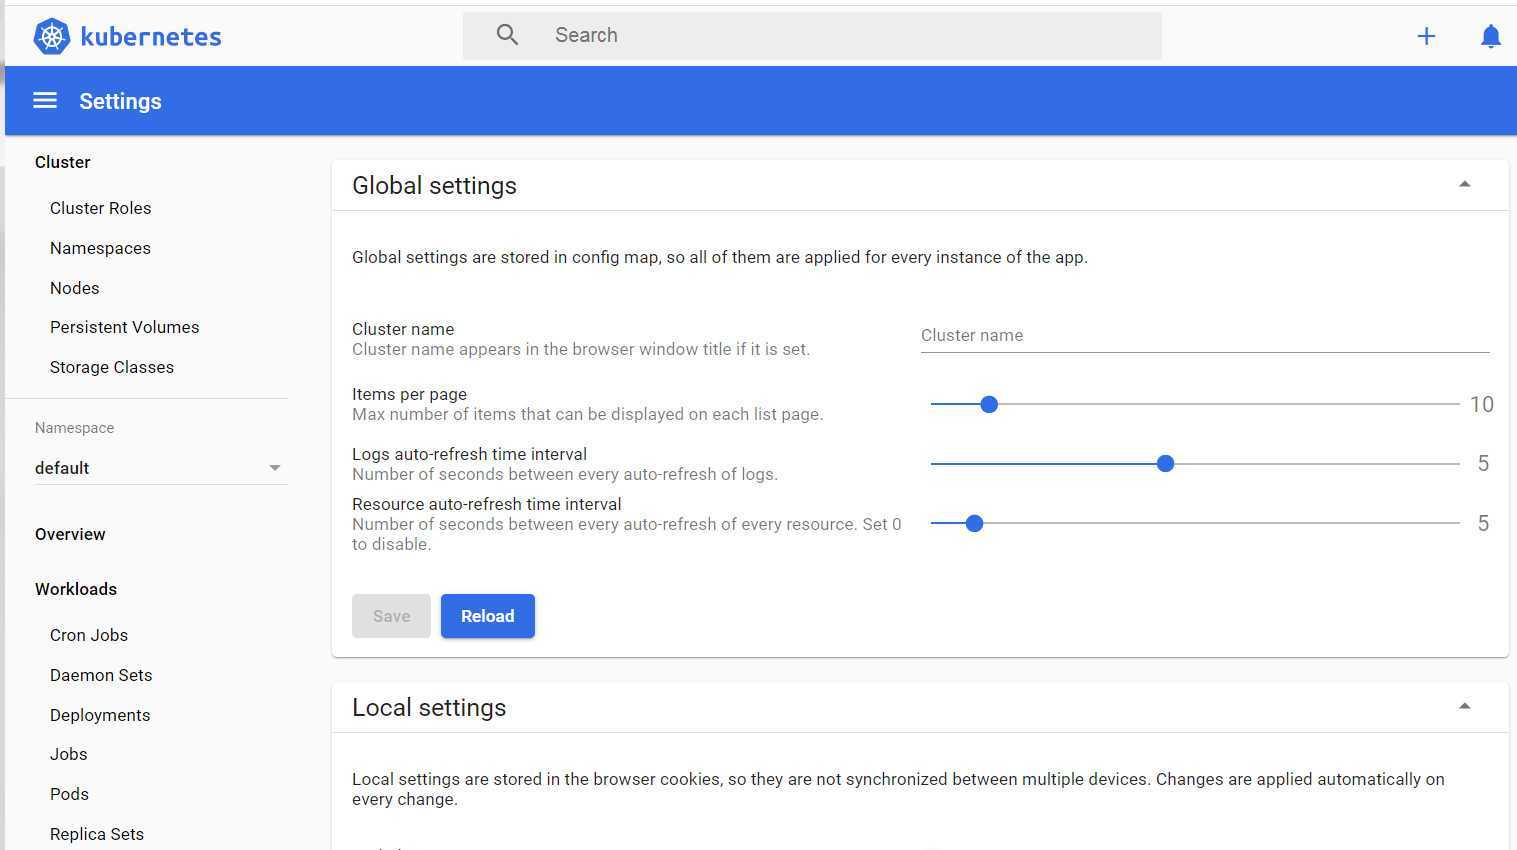Click the Namespace label in sidebar
Screen dimensions: 1517x850
74,428
